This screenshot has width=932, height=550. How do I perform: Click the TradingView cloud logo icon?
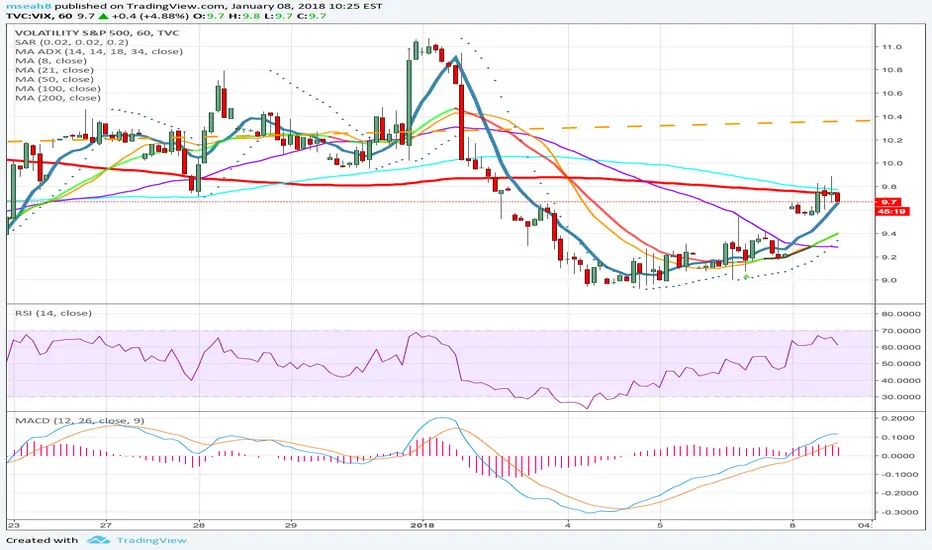[x=98, y=540]
